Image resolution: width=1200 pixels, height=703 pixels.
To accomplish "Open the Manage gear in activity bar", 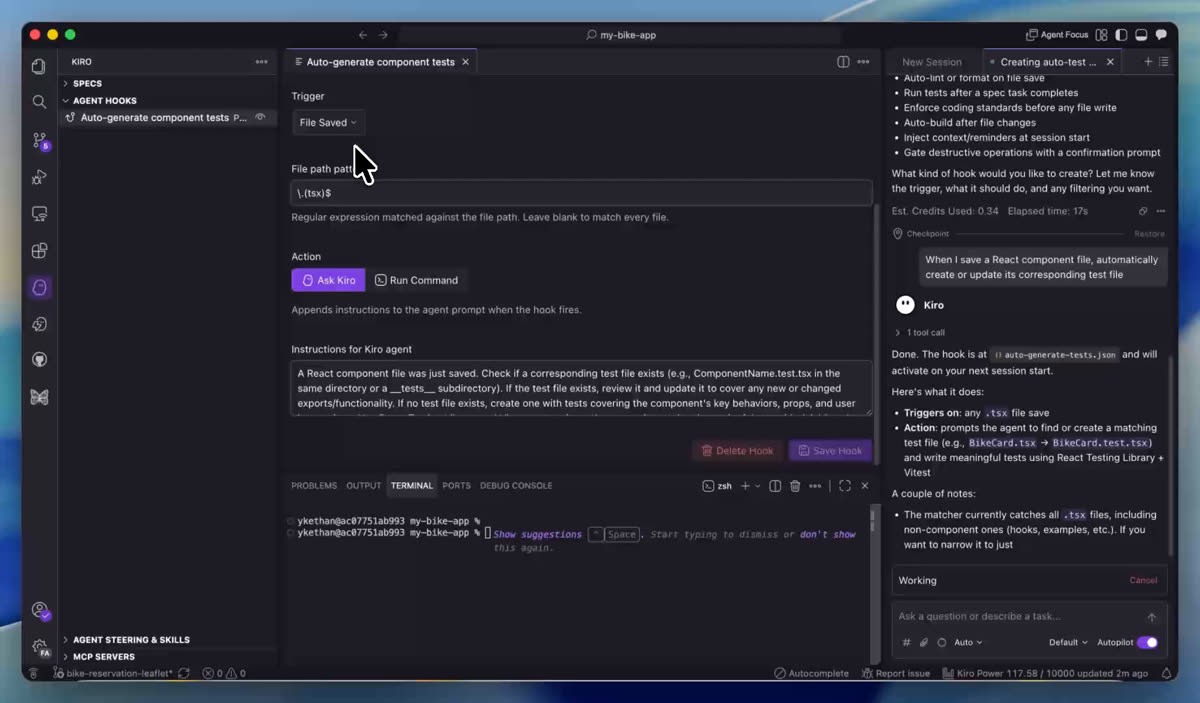I will click(40, 648).
